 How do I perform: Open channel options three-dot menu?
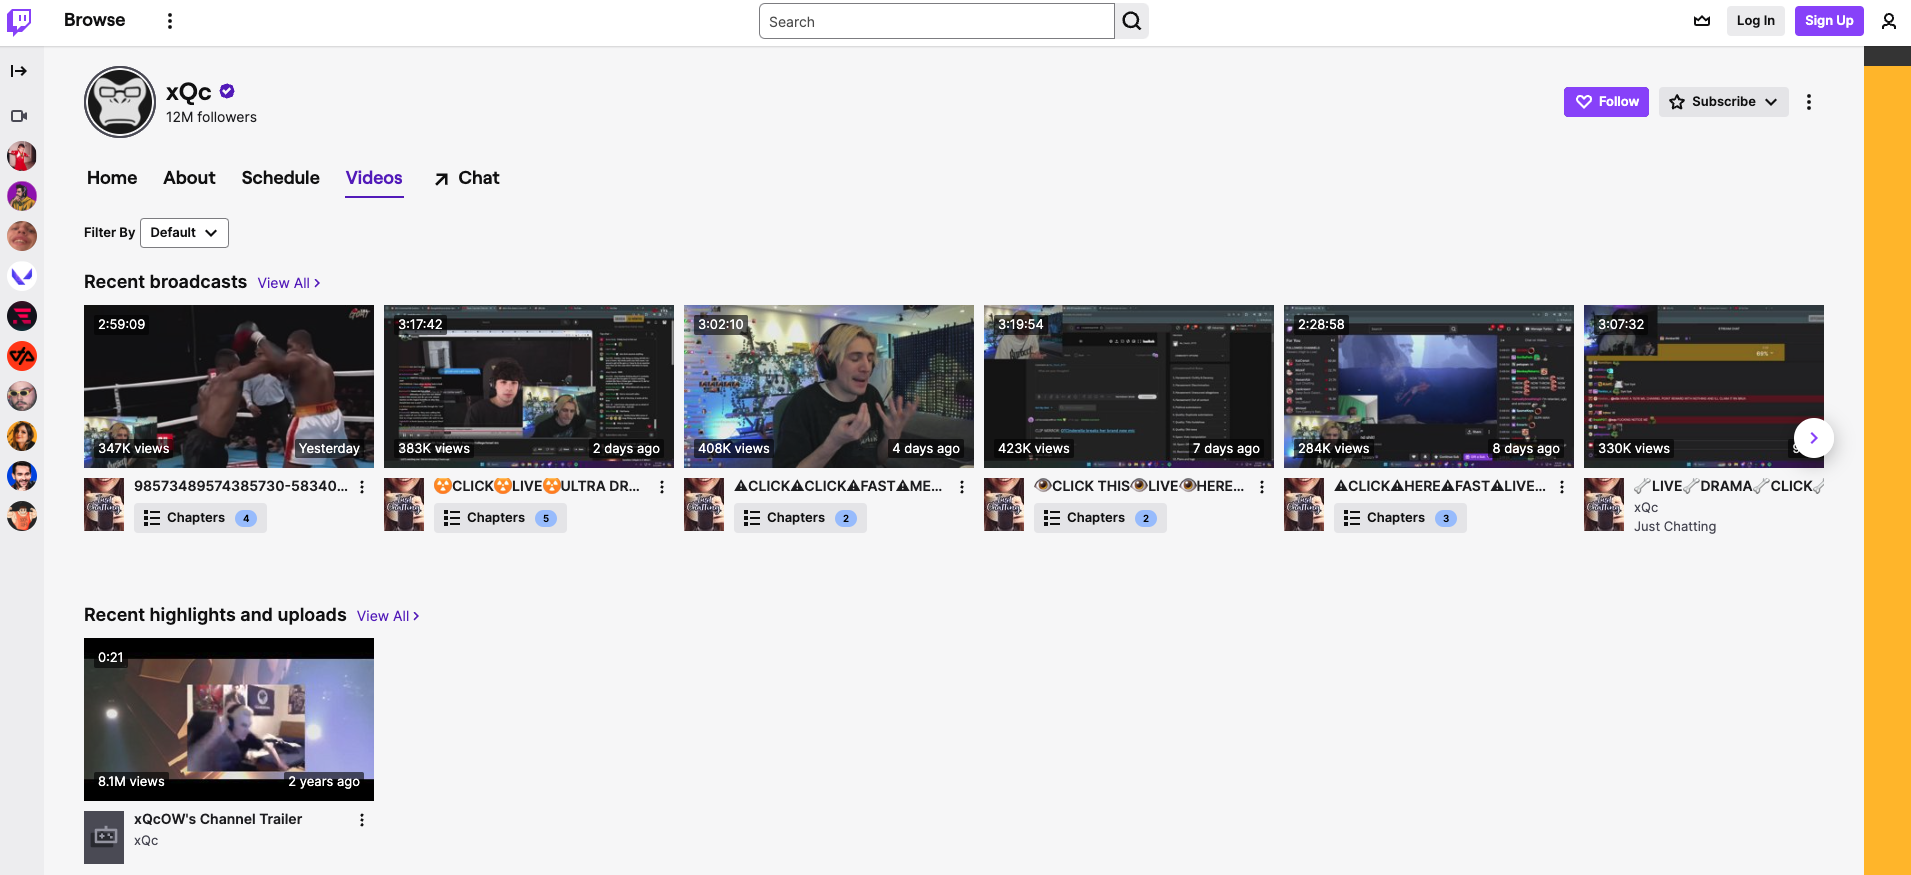[1808, 102]
